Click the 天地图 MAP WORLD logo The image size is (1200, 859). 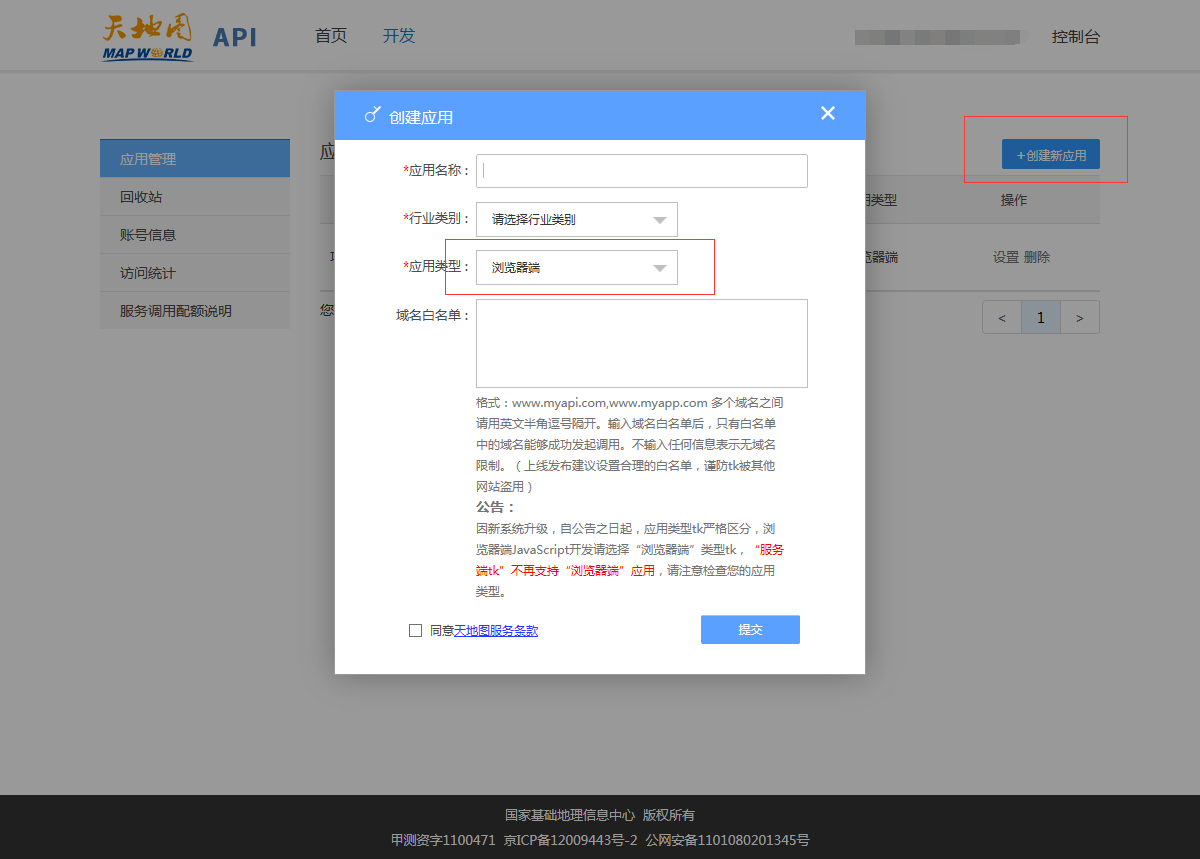[x=146, y=35]
